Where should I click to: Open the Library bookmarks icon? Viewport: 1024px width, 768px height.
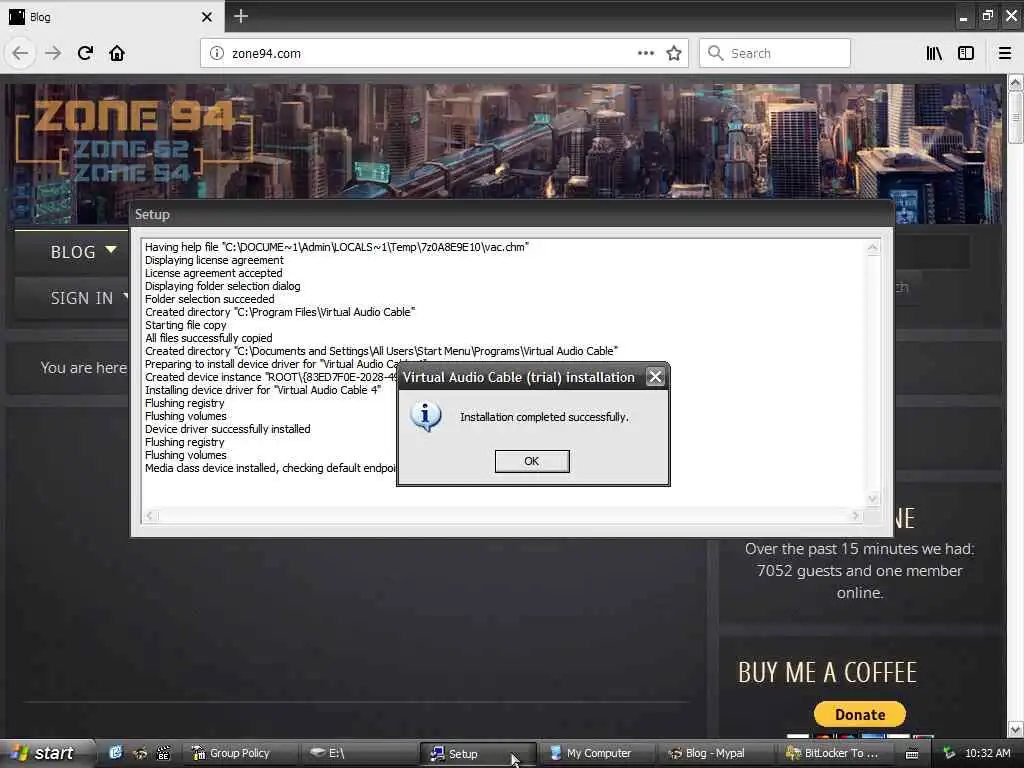(934, 53)
